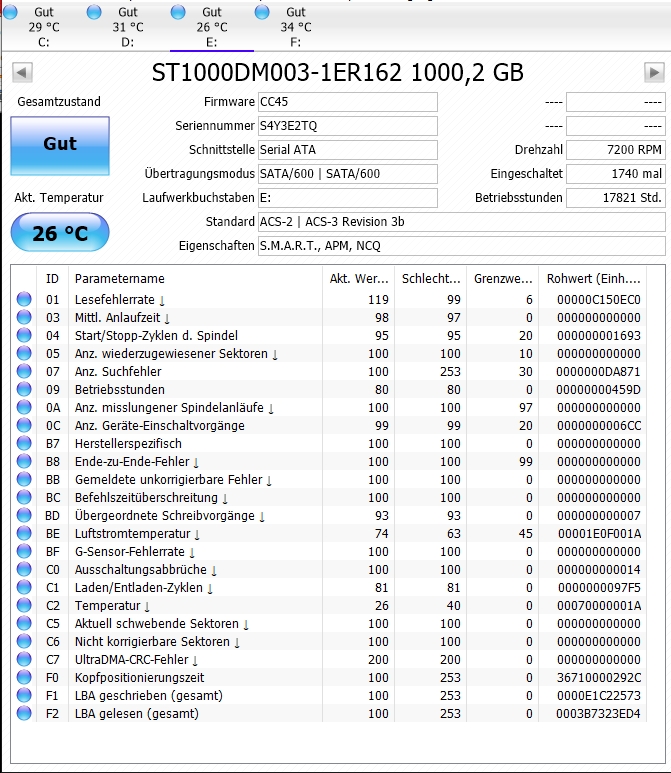Click the blue status orb for drive E:
Viewport: 671px width, 773px height.
[x=178, y=12]
